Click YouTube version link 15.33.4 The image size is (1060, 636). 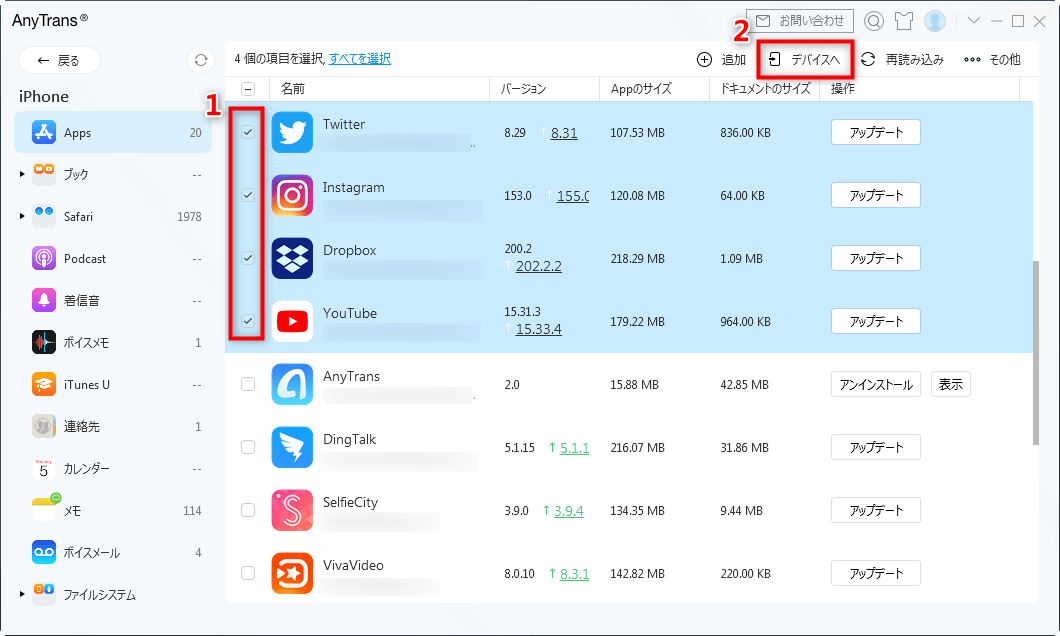(x=539, y=329)
